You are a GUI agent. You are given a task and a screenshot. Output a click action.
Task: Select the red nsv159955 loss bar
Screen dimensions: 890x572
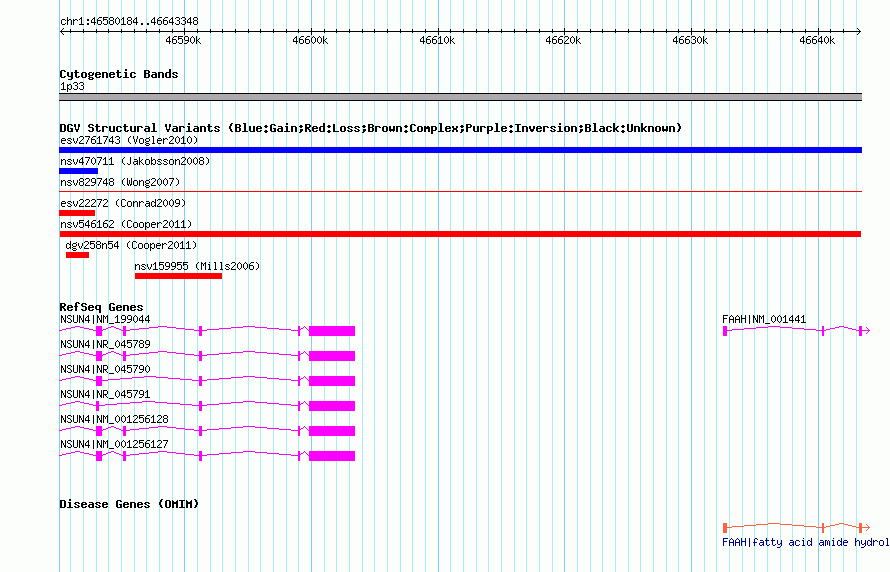pyautogui.click(x=178, y=276)
